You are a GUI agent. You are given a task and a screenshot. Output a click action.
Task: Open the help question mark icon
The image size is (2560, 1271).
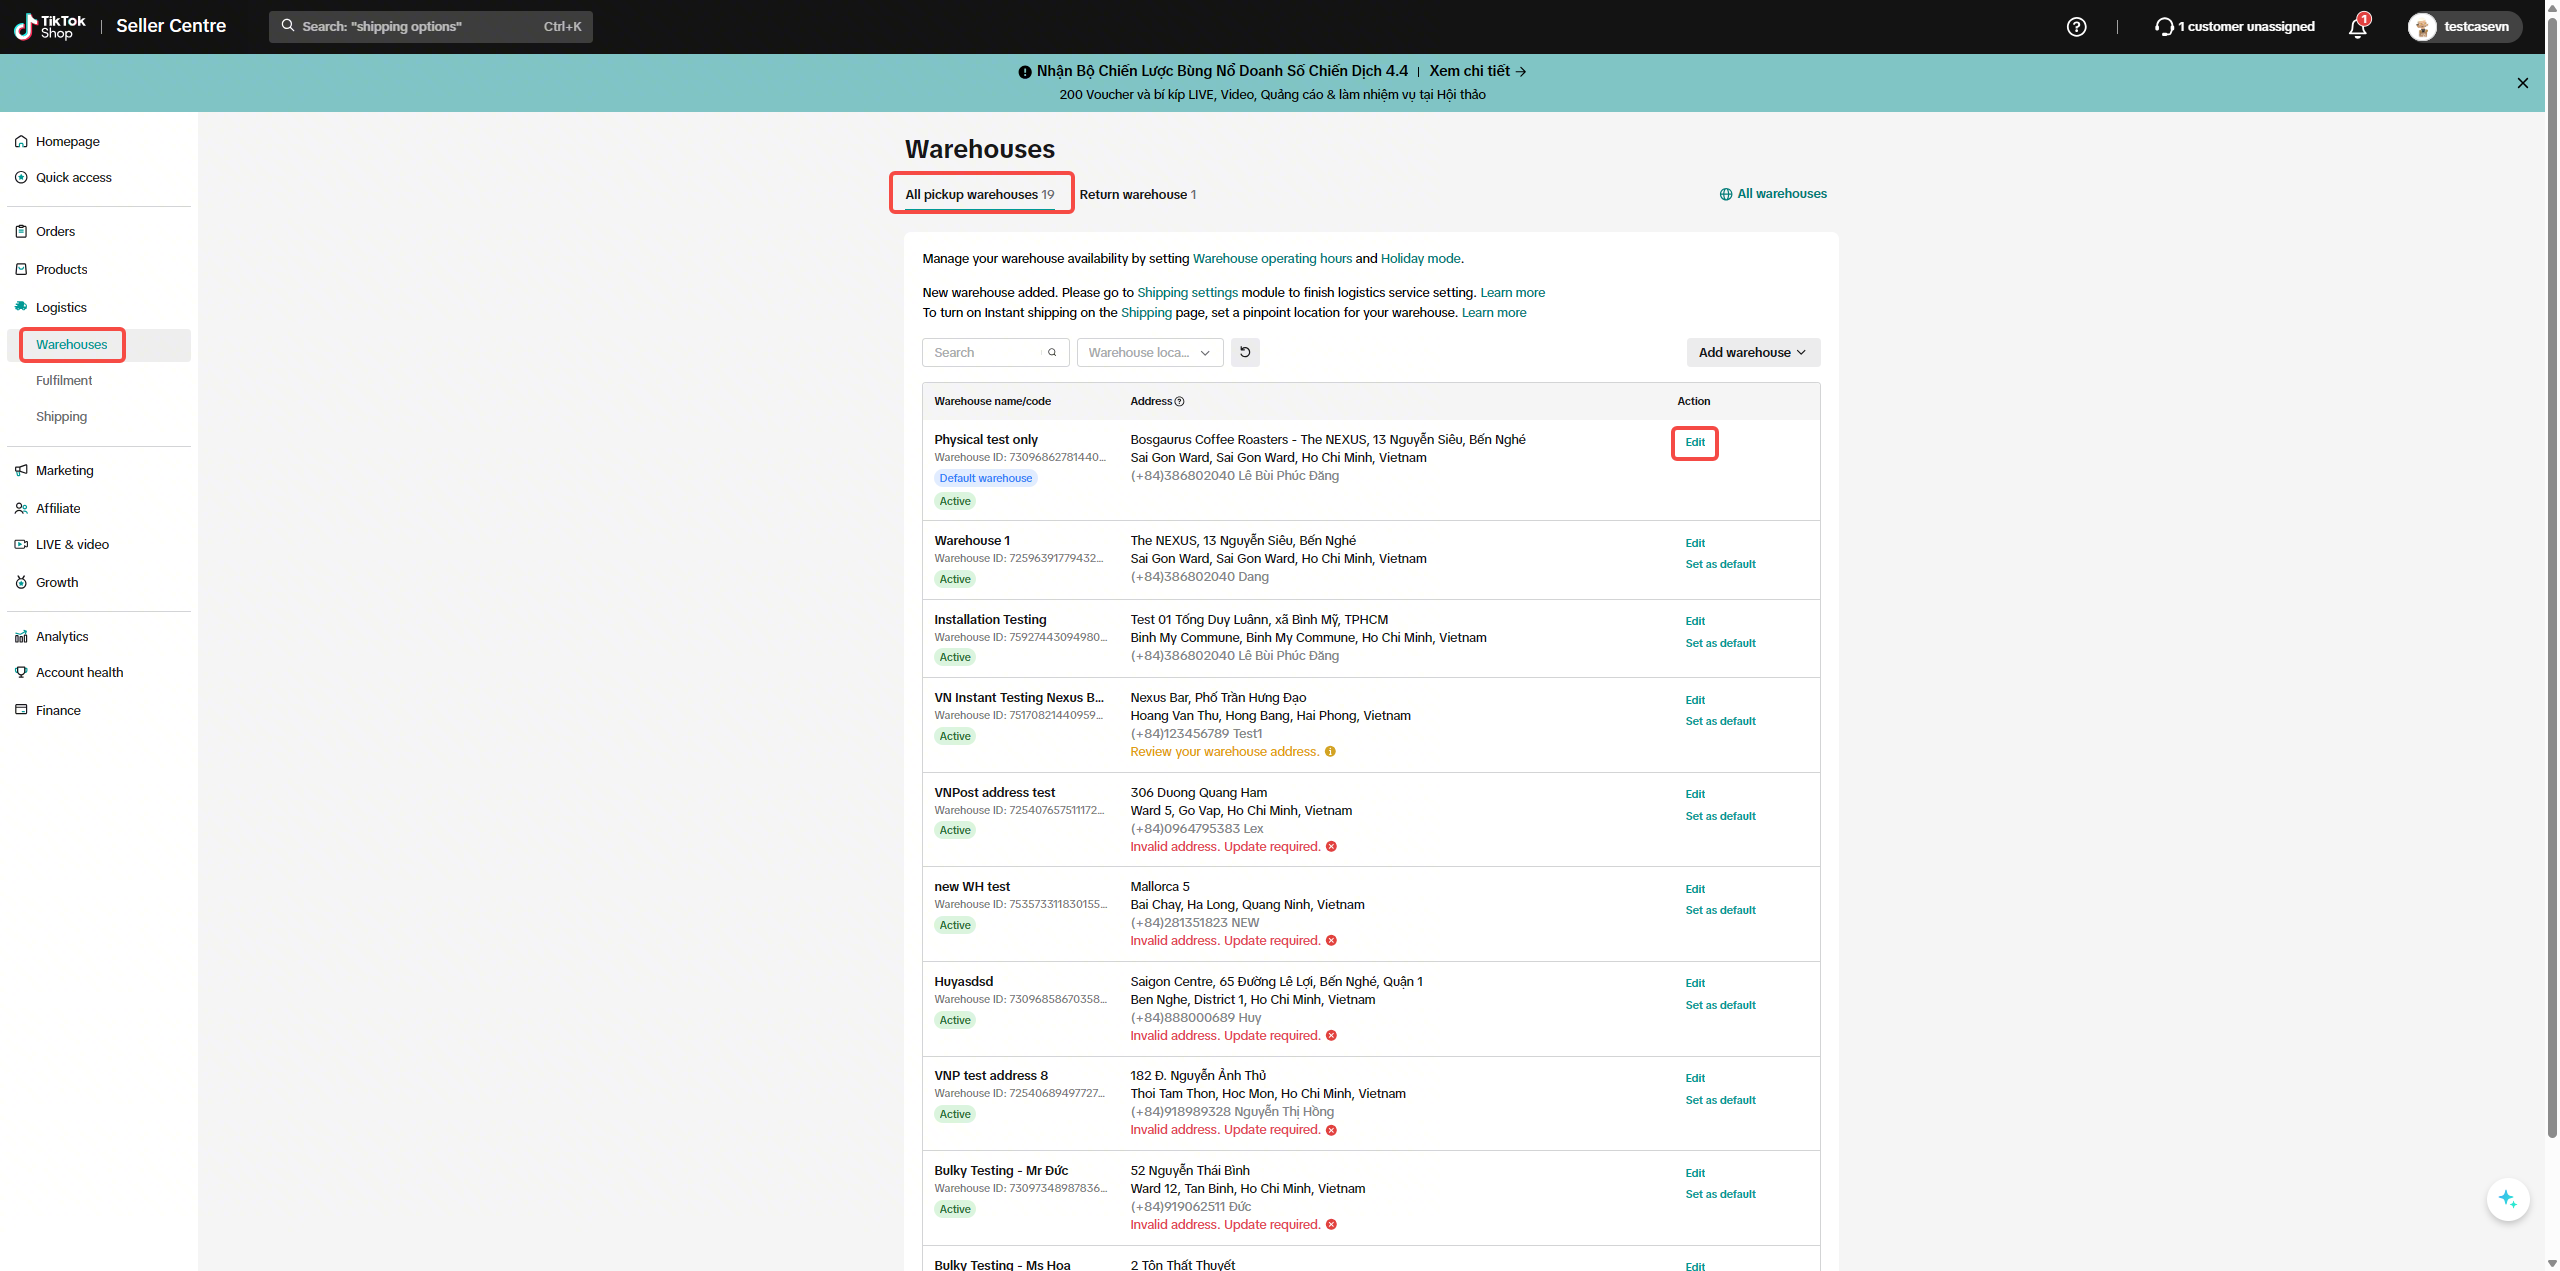[x=2076, y=27]
